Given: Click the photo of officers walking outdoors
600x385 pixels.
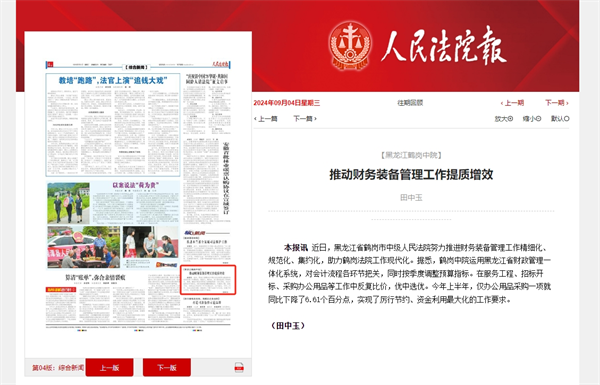Looking at the screenshot, I should tap(68, 203).
